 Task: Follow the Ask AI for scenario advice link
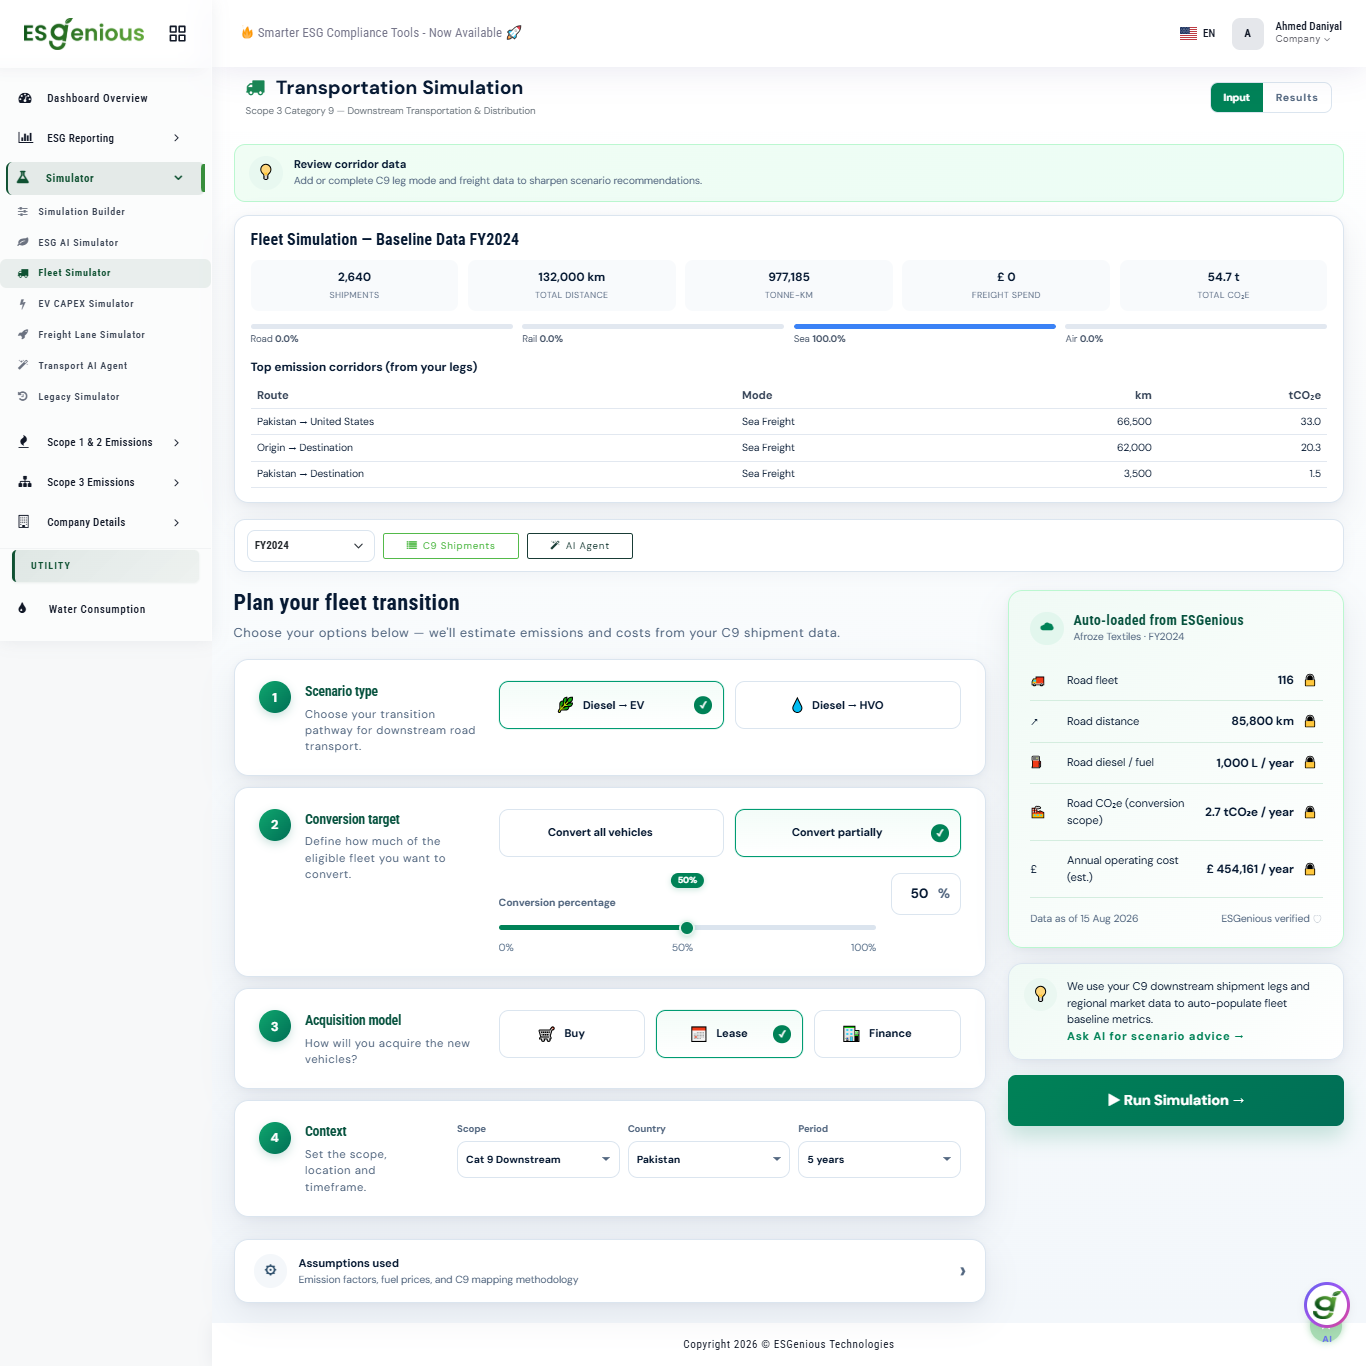(1155, 1036)
